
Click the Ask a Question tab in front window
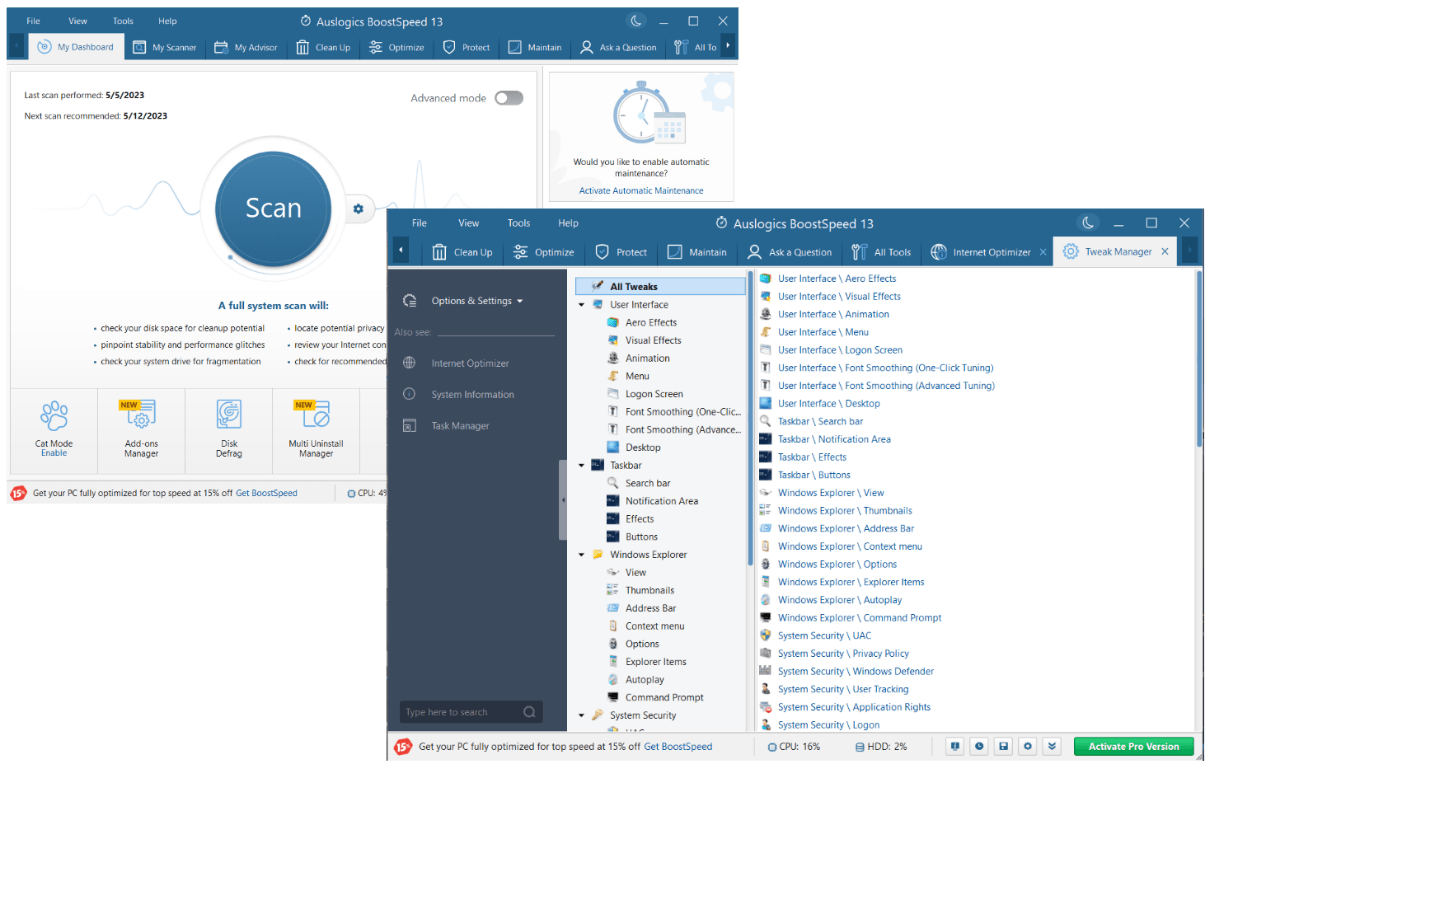point(789,252)
